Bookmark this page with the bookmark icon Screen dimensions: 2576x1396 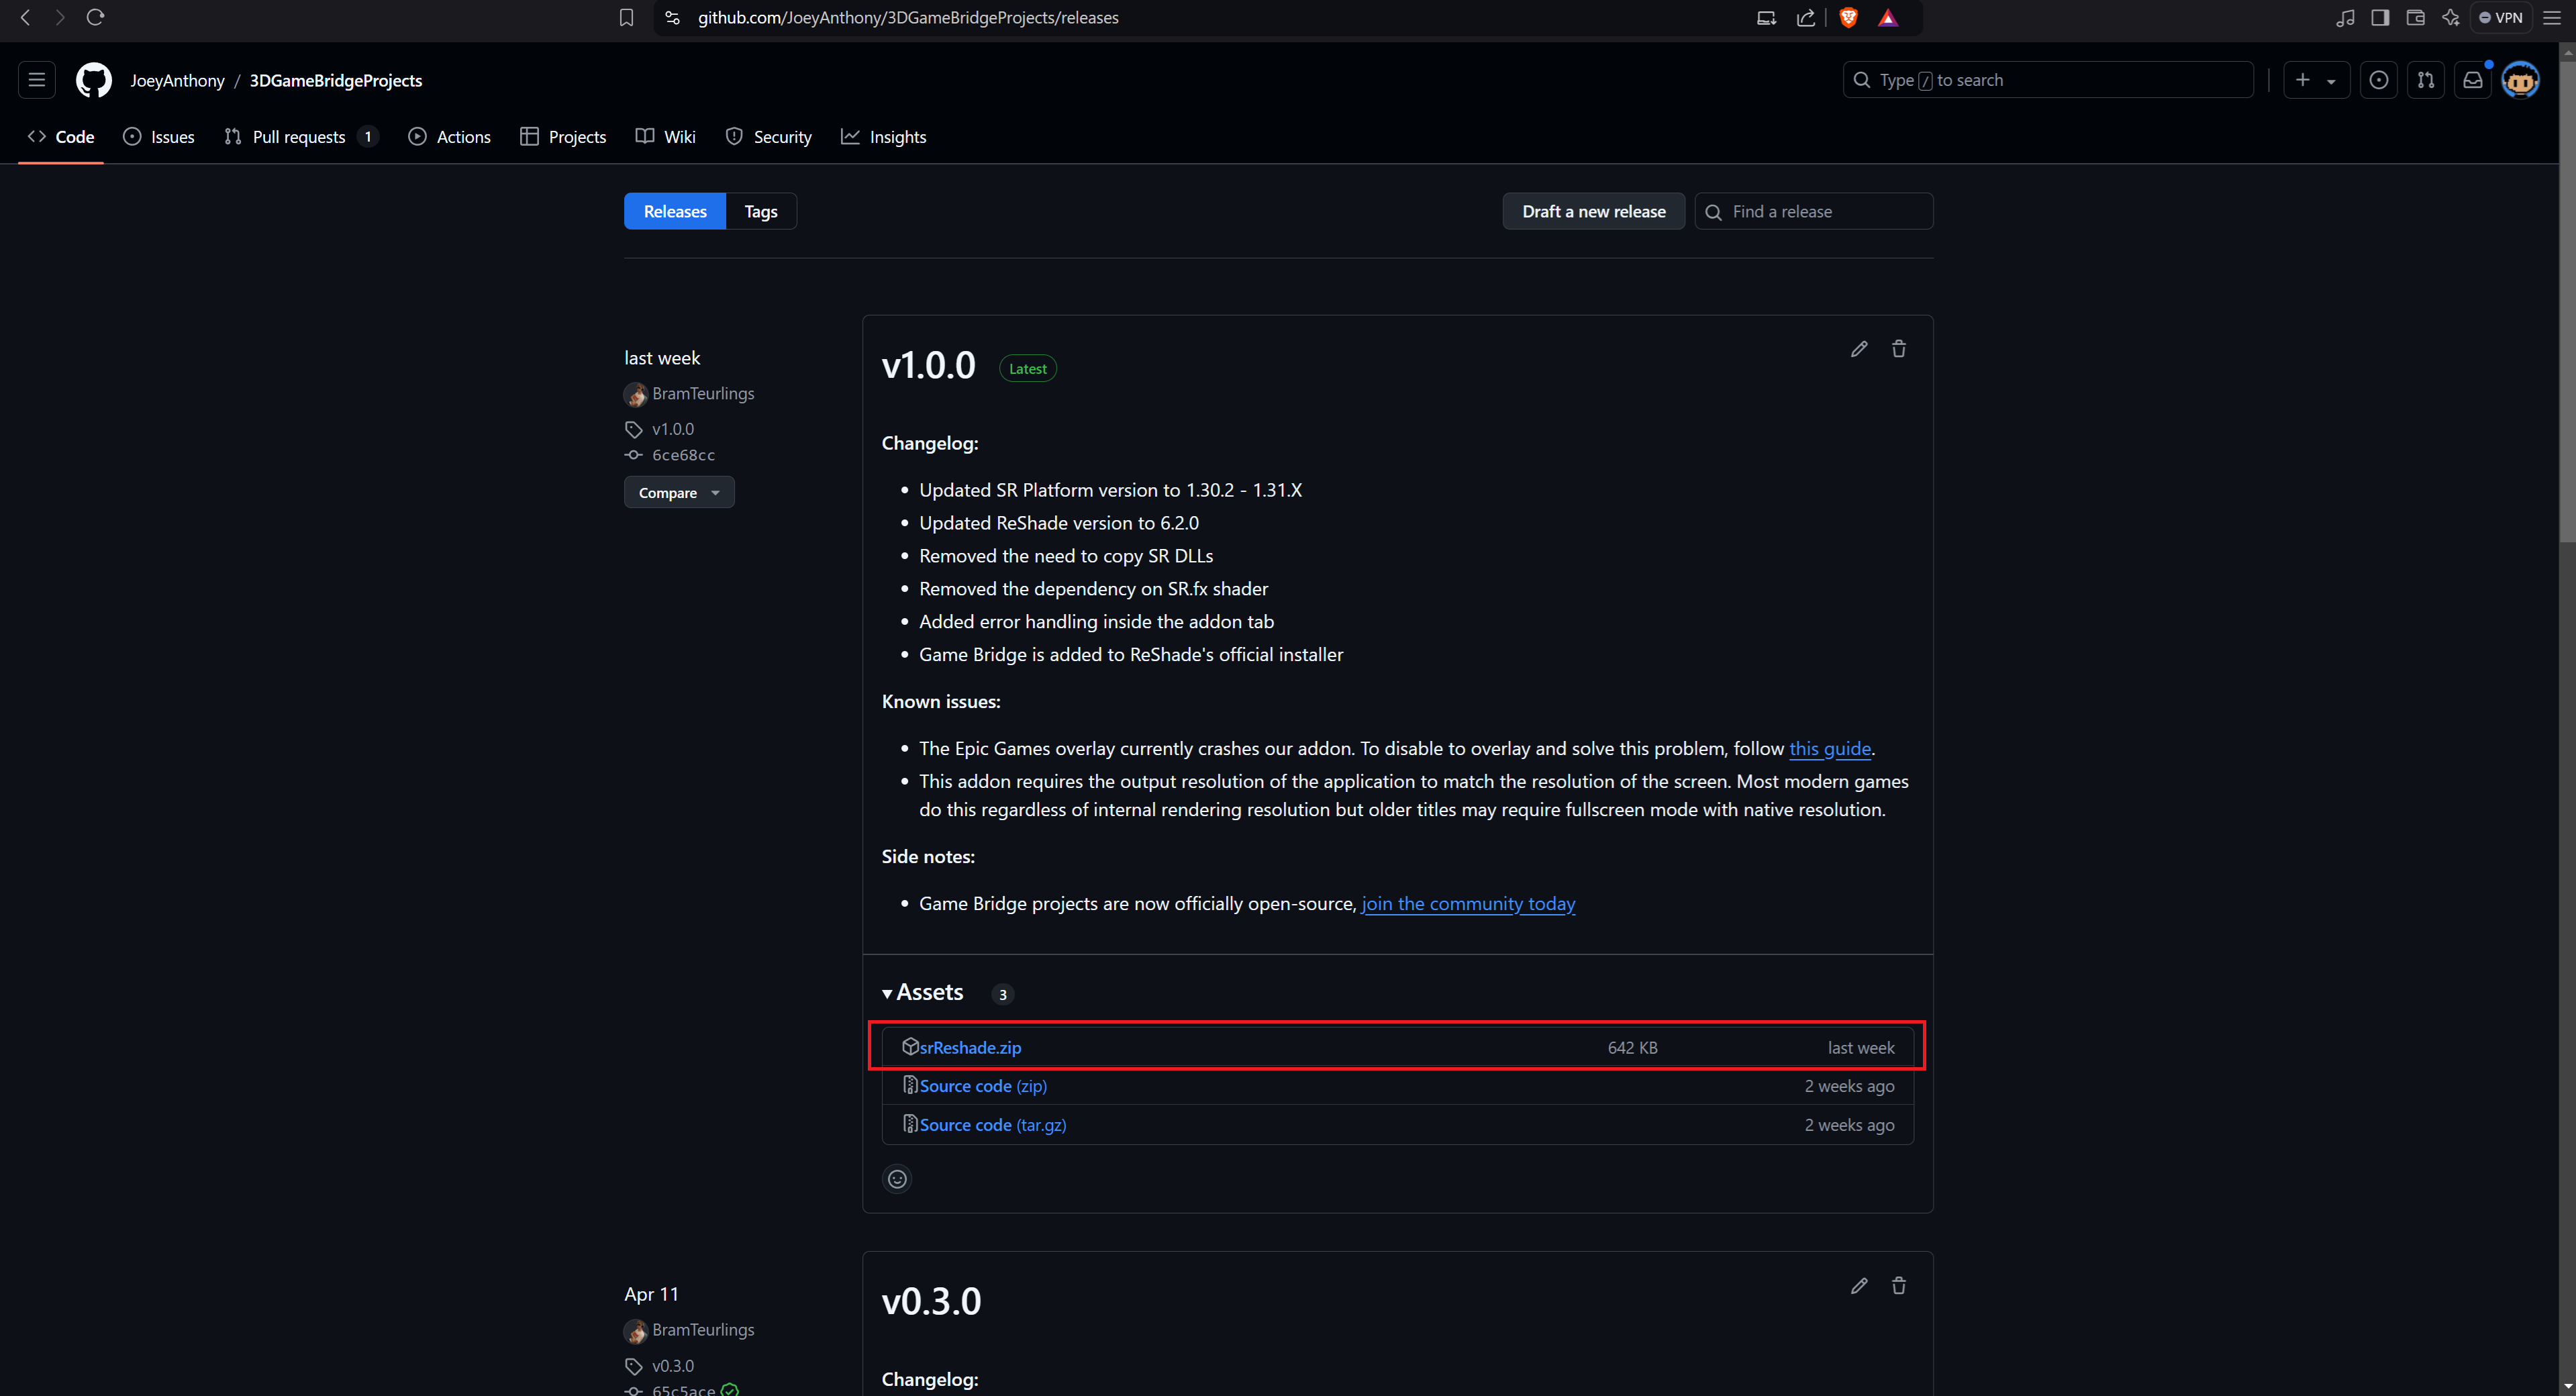(x=626, y=17)
